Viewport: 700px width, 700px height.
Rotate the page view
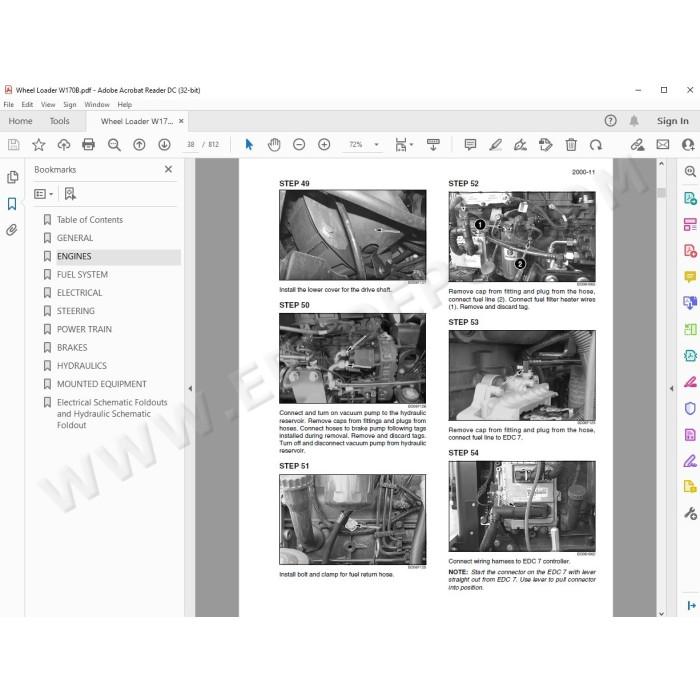pyautogui.click(x=596, y=145)
